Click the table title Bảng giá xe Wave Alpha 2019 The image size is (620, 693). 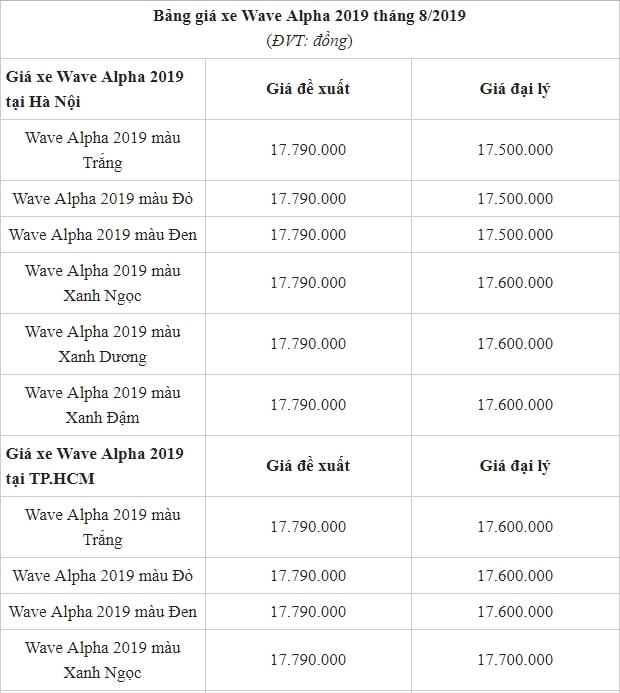(x=309, y=16)
